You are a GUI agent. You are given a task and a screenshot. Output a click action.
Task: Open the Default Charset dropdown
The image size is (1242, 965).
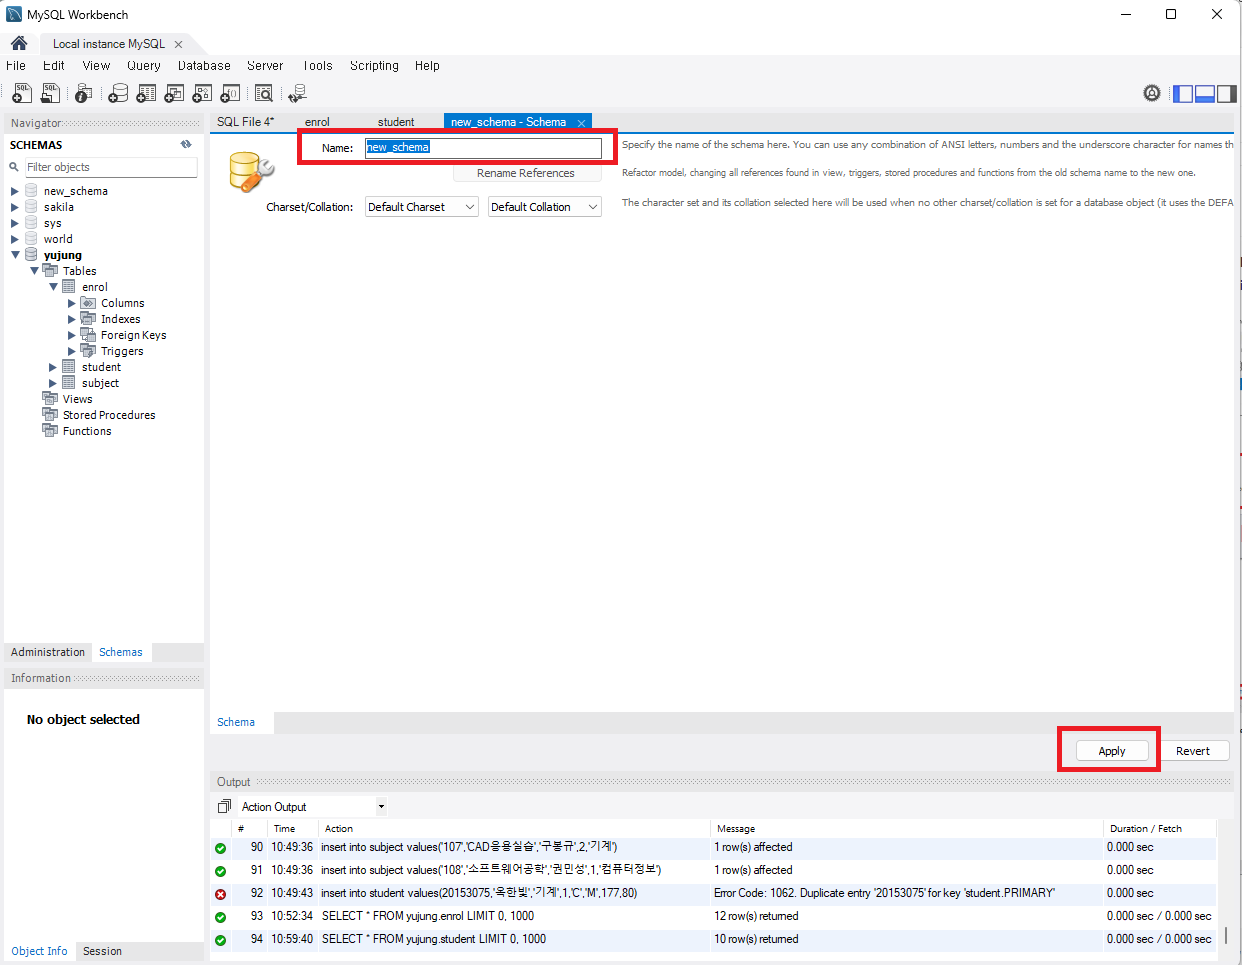(422, 207)
